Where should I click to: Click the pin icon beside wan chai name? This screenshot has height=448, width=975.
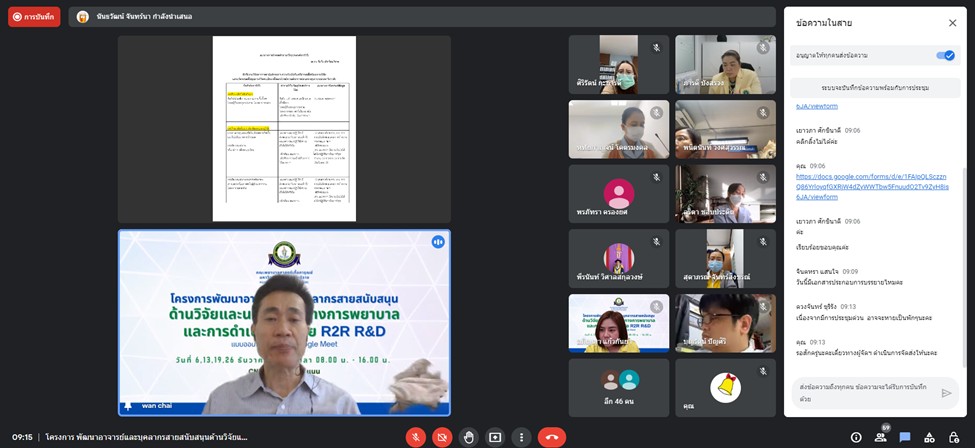[128, 406]
